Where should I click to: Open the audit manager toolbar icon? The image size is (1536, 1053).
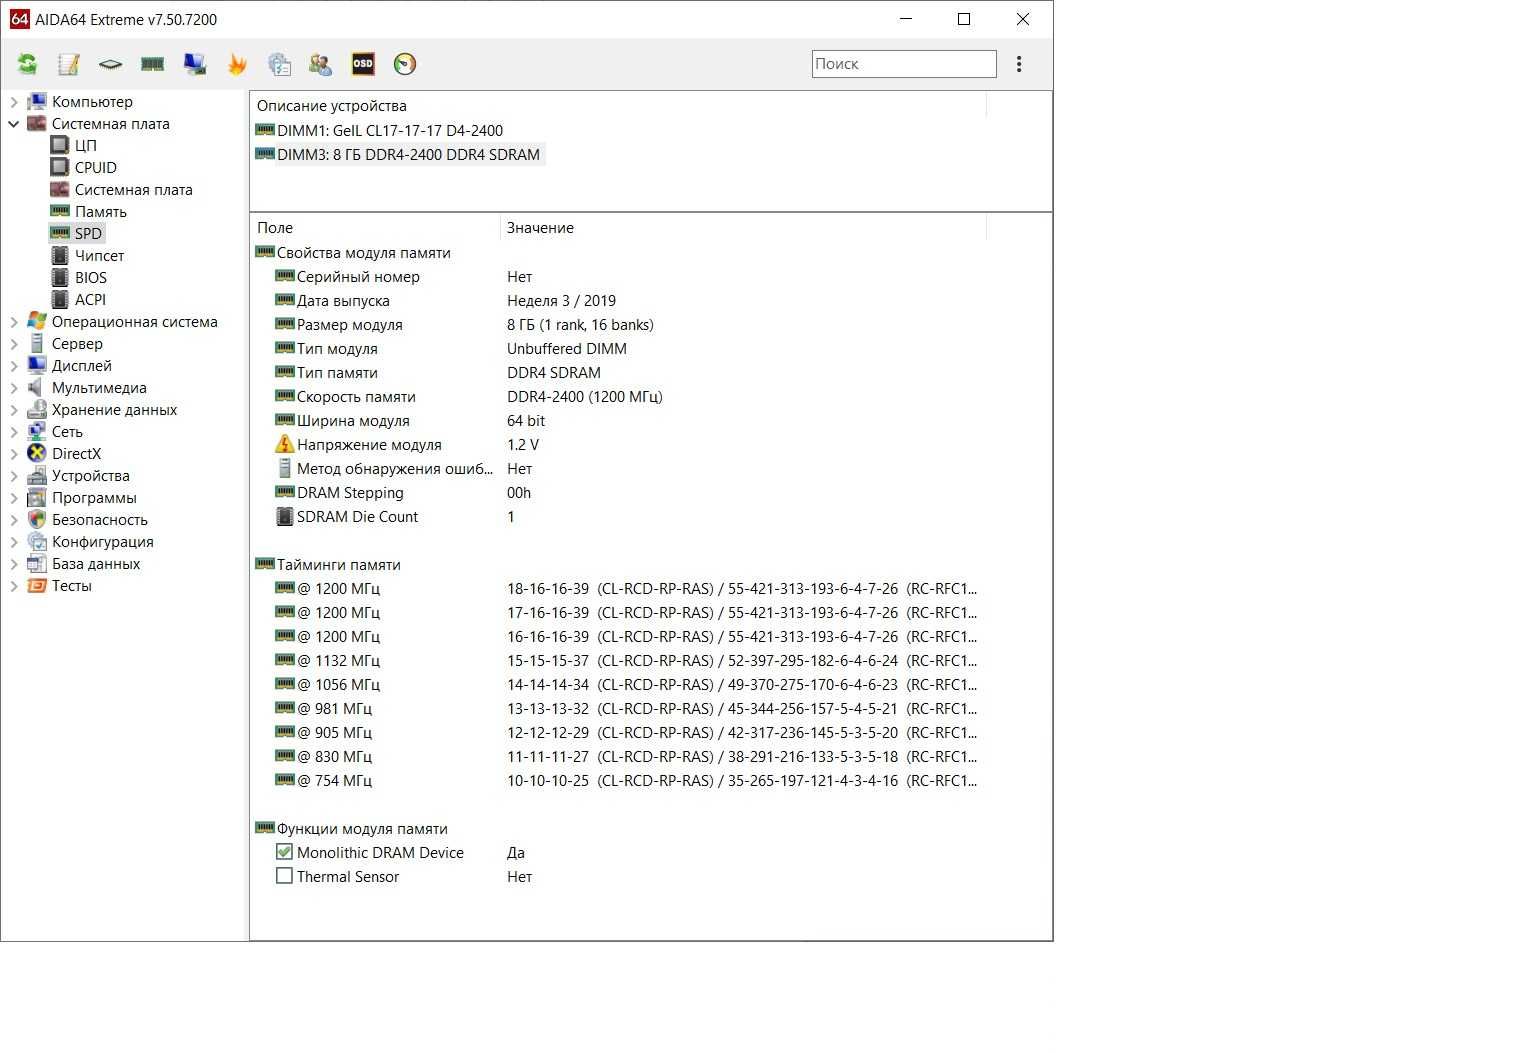tap(279, 64)
